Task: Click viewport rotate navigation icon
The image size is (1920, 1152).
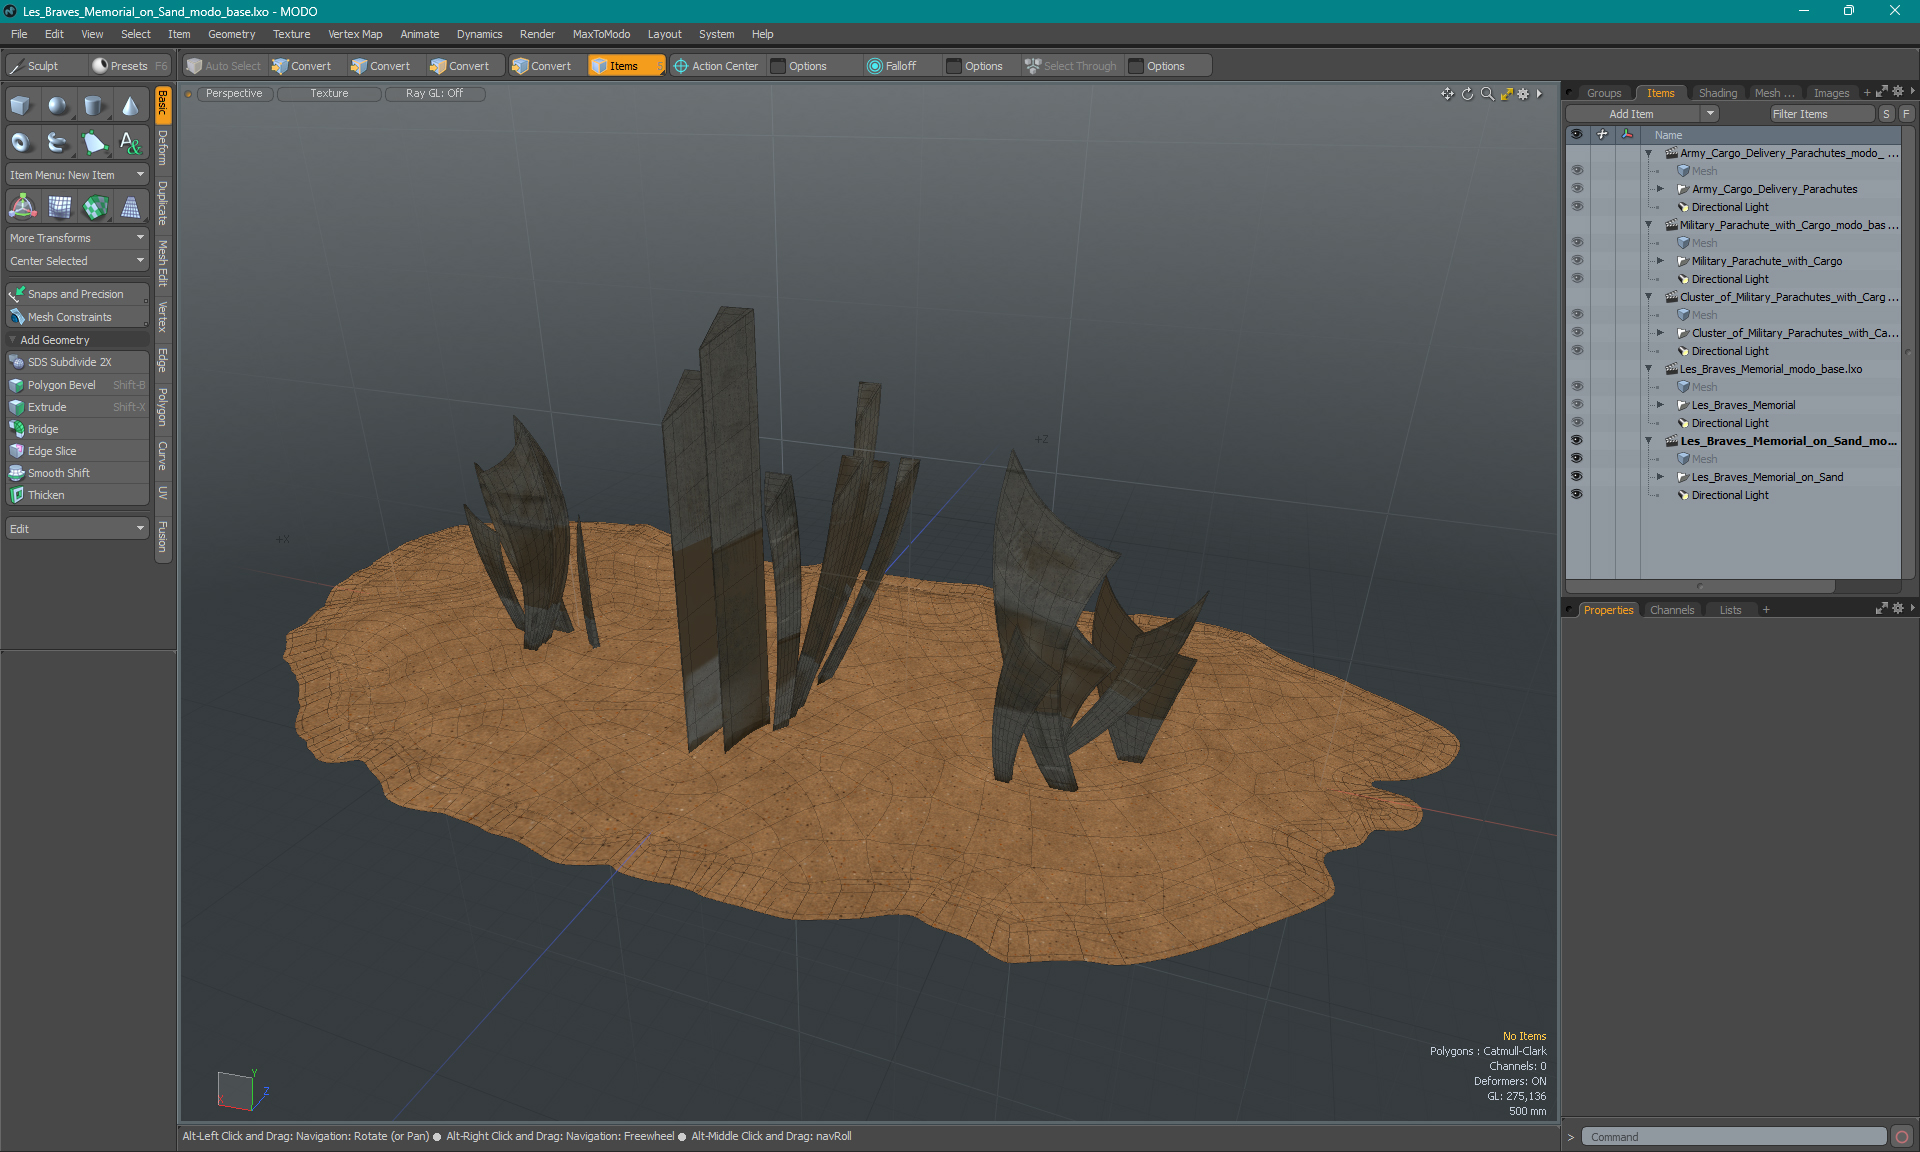Action: (1468, 94)
